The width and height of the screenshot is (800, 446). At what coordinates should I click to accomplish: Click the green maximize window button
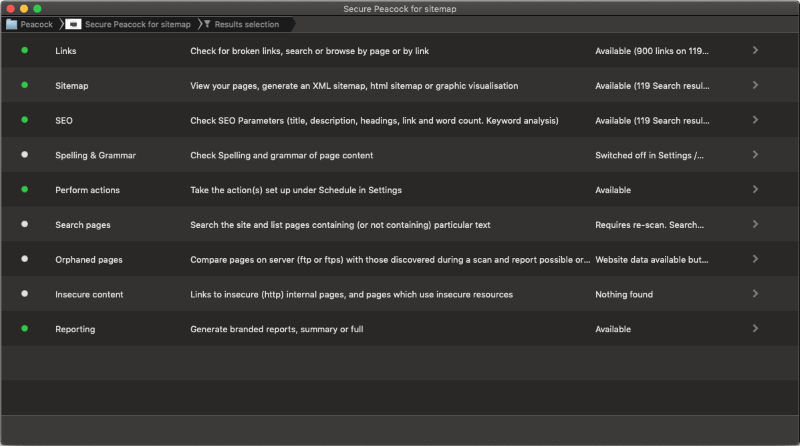pos(37,8)
